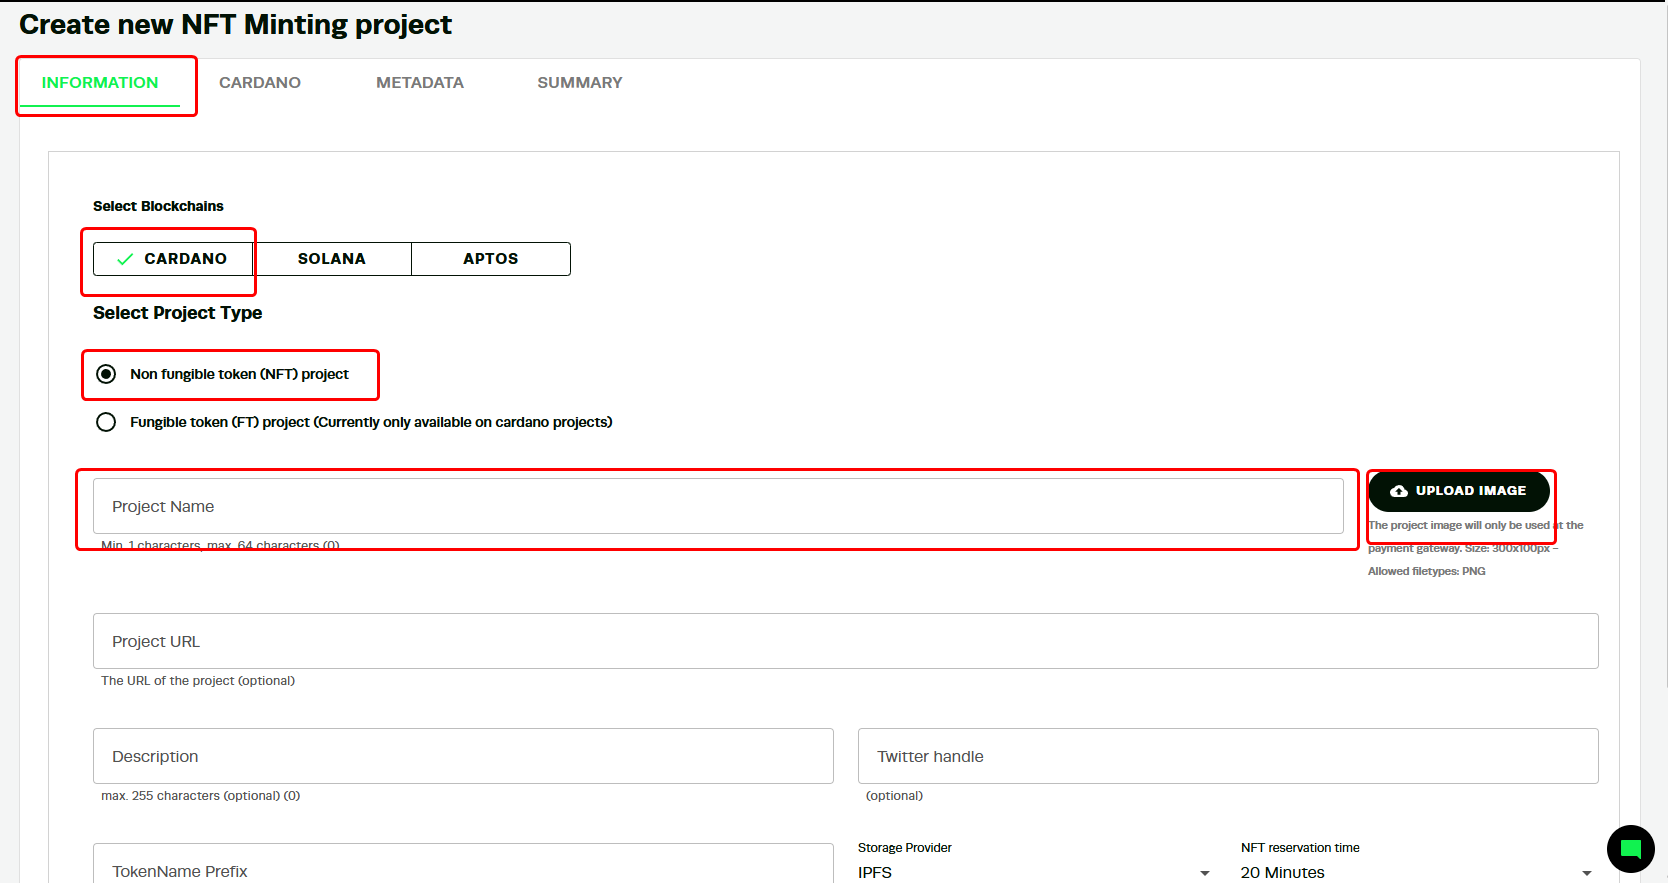Screen dimensions: 1668x883
Task: Focus the Project Name input field
Action: (718, 506)
